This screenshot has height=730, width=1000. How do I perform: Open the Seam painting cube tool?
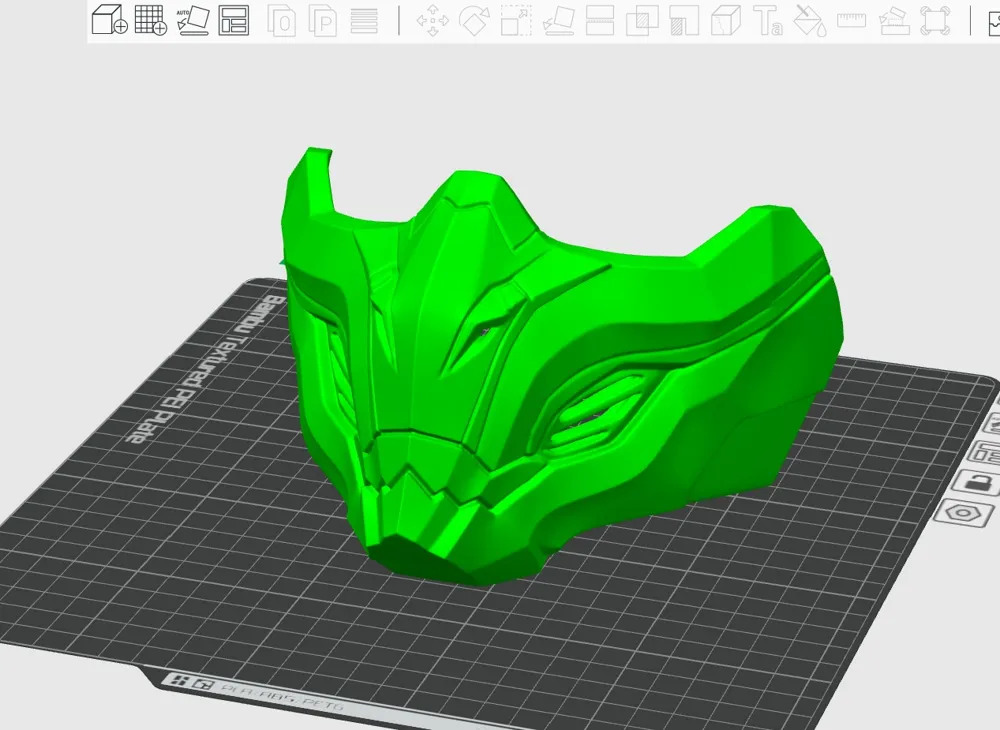click(726, 20)
